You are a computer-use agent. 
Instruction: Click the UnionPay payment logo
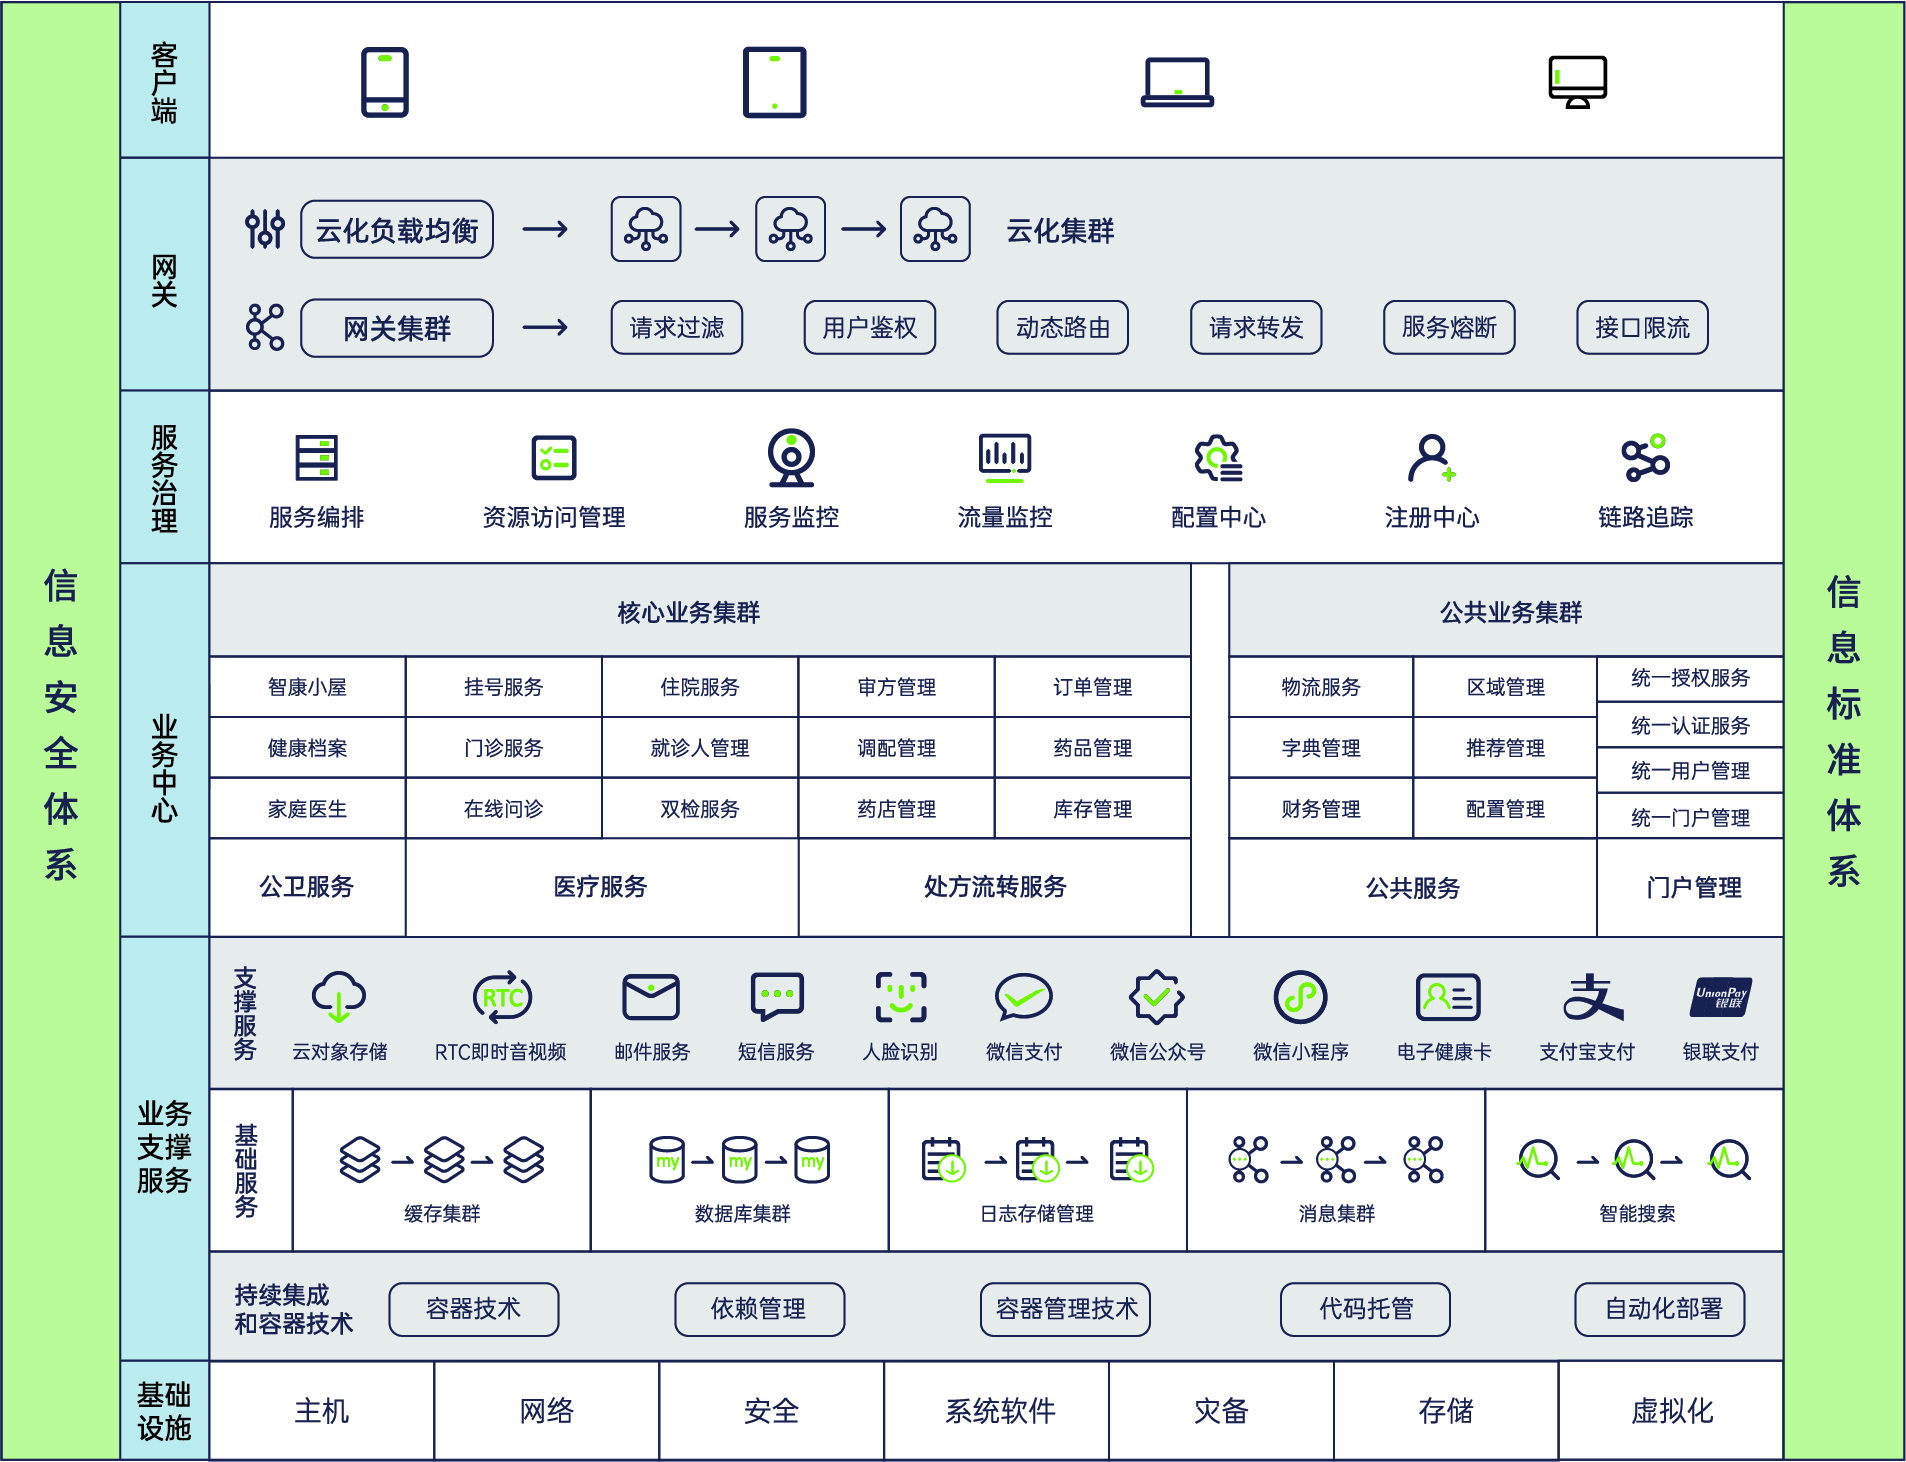1720,997
